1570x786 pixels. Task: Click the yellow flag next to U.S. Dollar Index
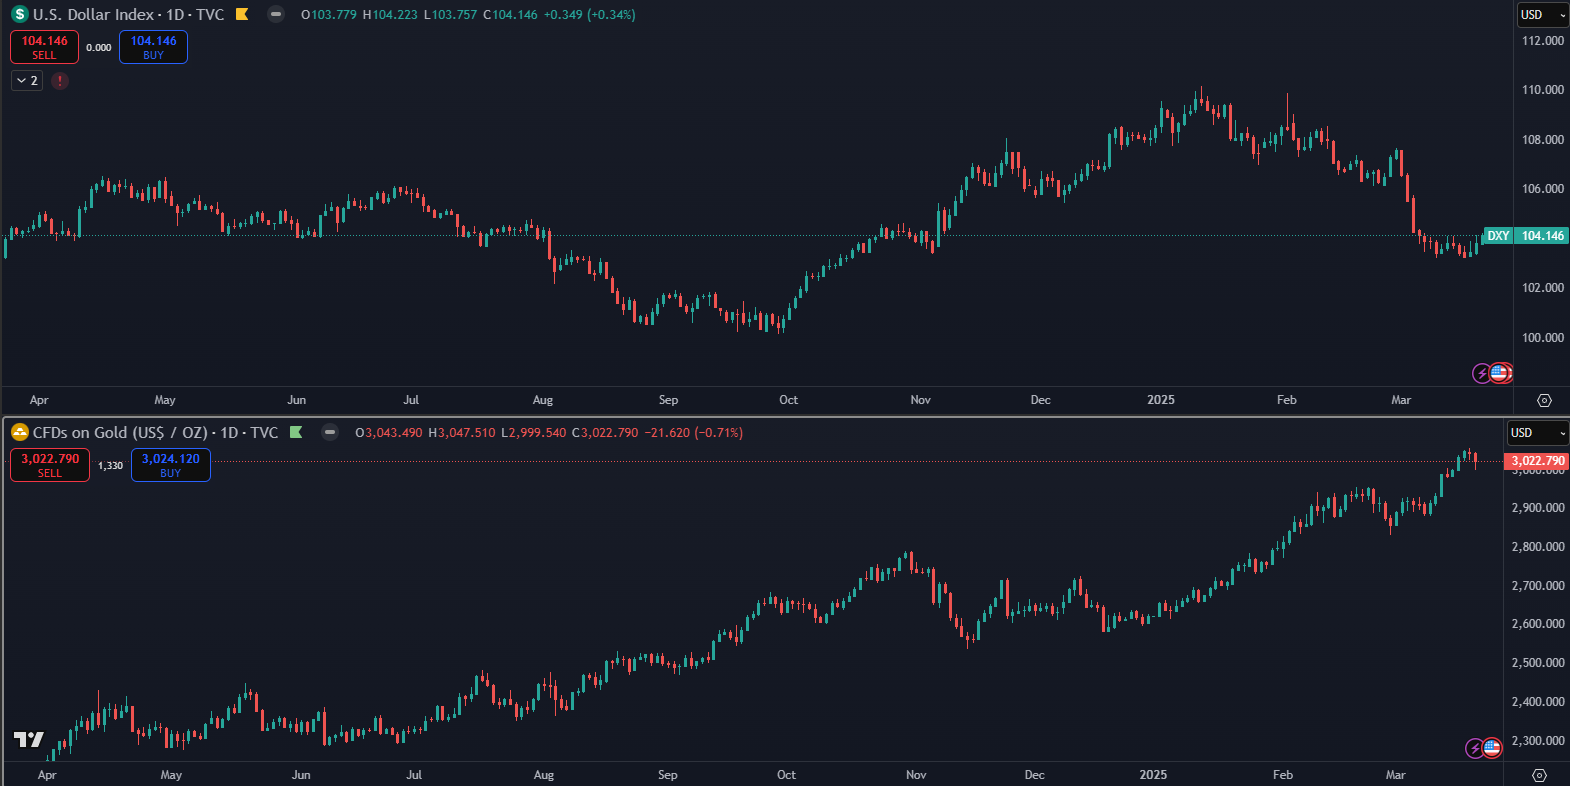coord(242,14)
